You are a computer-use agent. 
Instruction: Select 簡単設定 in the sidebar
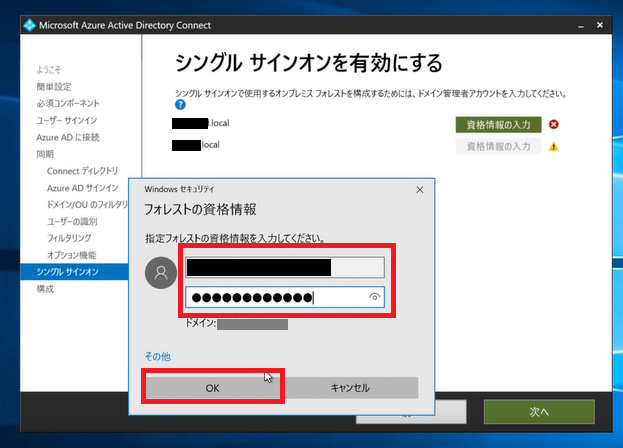54,87
